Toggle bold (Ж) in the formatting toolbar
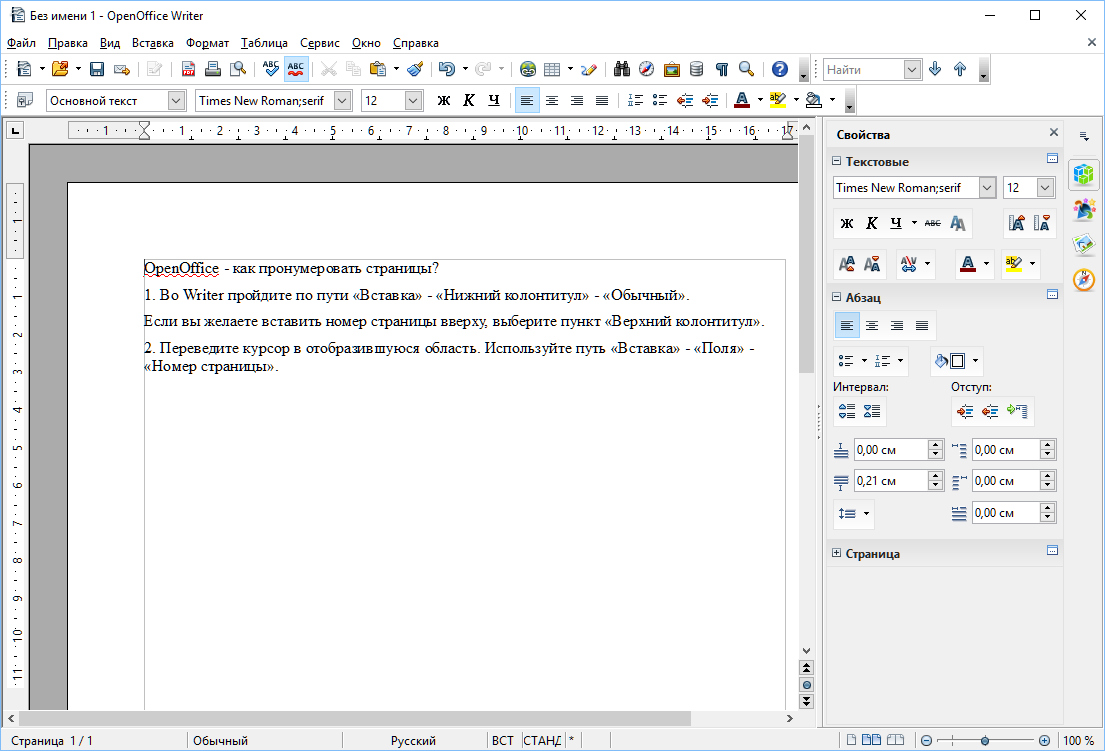1105x751 pixels. click(x=443, y=100)
